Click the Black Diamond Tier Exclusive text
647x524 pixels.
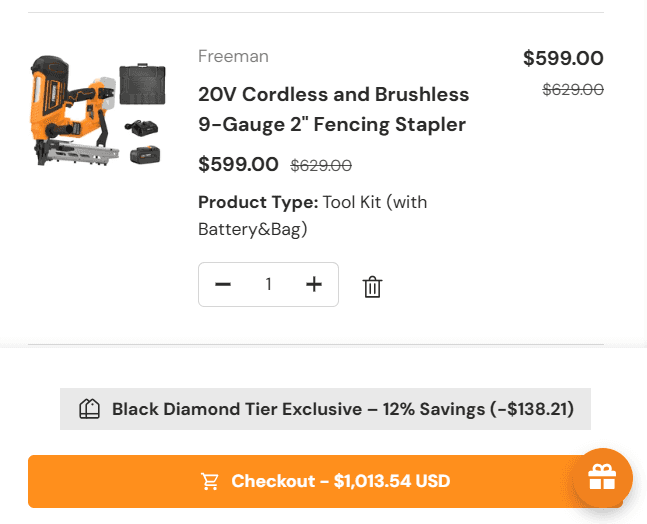click(236, 409)
